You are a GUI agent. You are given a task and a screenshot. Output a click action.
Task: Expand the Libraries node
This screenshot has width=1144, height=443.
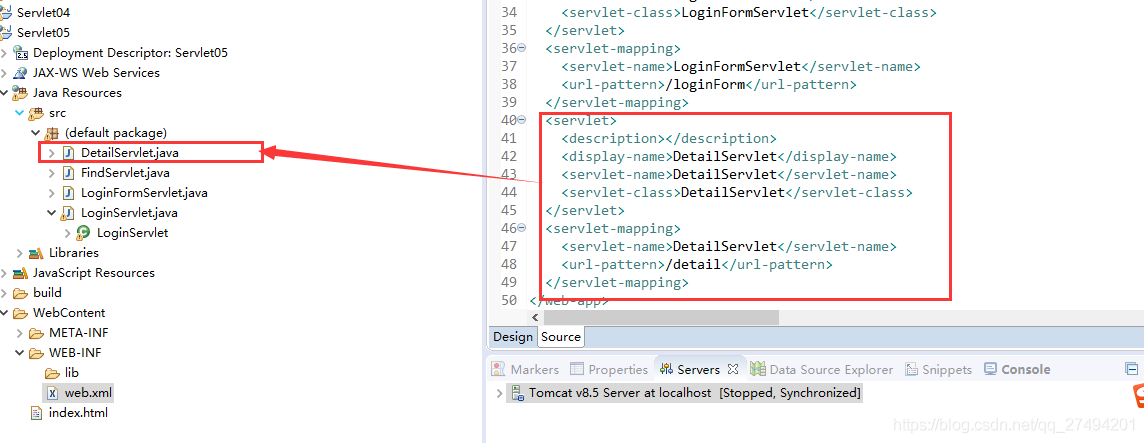pos(20,253)
